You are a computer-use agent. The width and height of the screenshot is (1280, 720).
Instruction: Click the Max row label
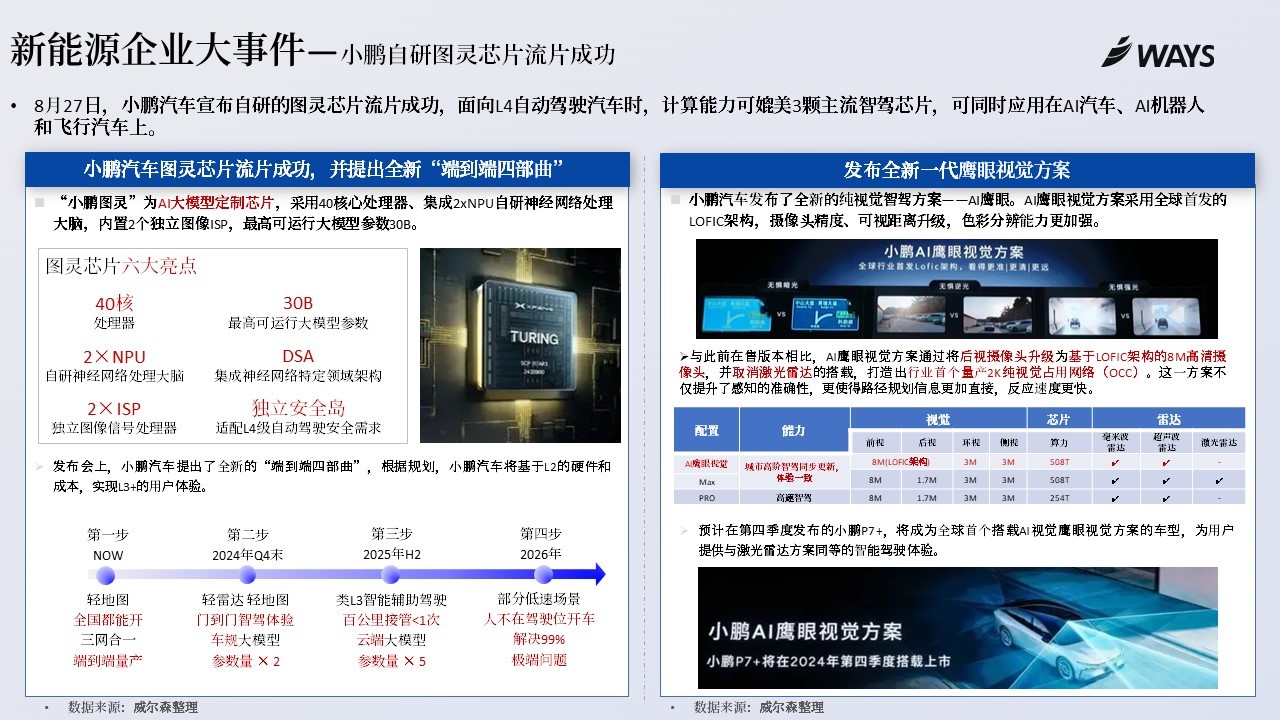click(x=706, y=481)
